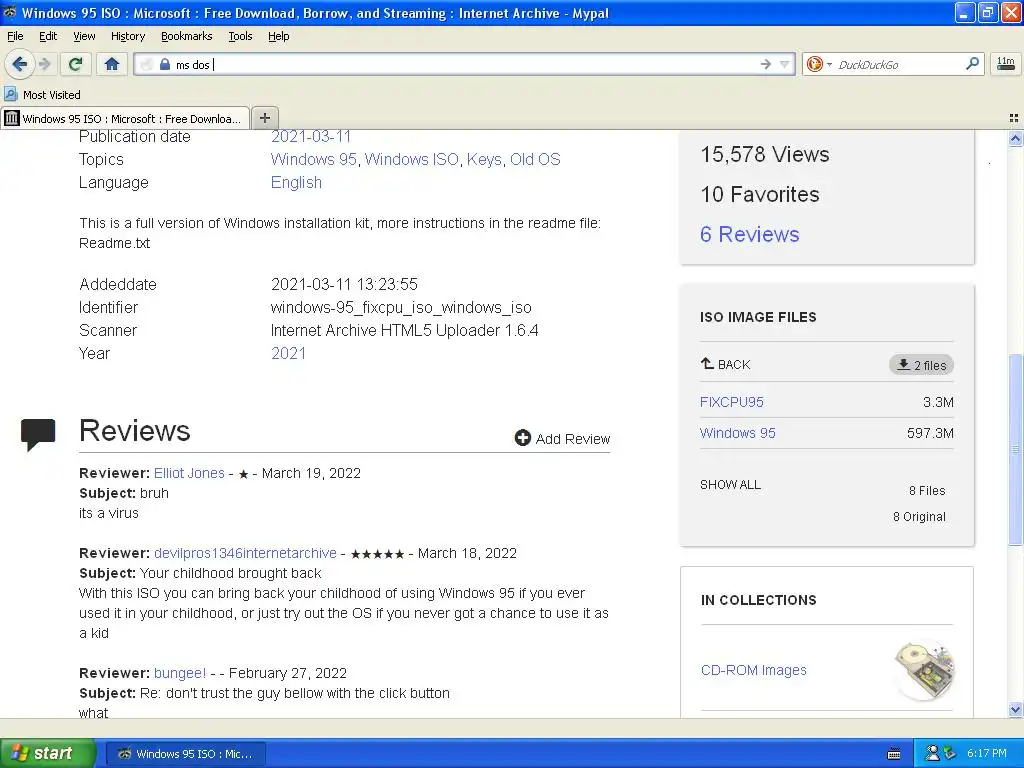Open reviewer Elliot Jones profile
Screen dimensions: 1024x768
189,473
